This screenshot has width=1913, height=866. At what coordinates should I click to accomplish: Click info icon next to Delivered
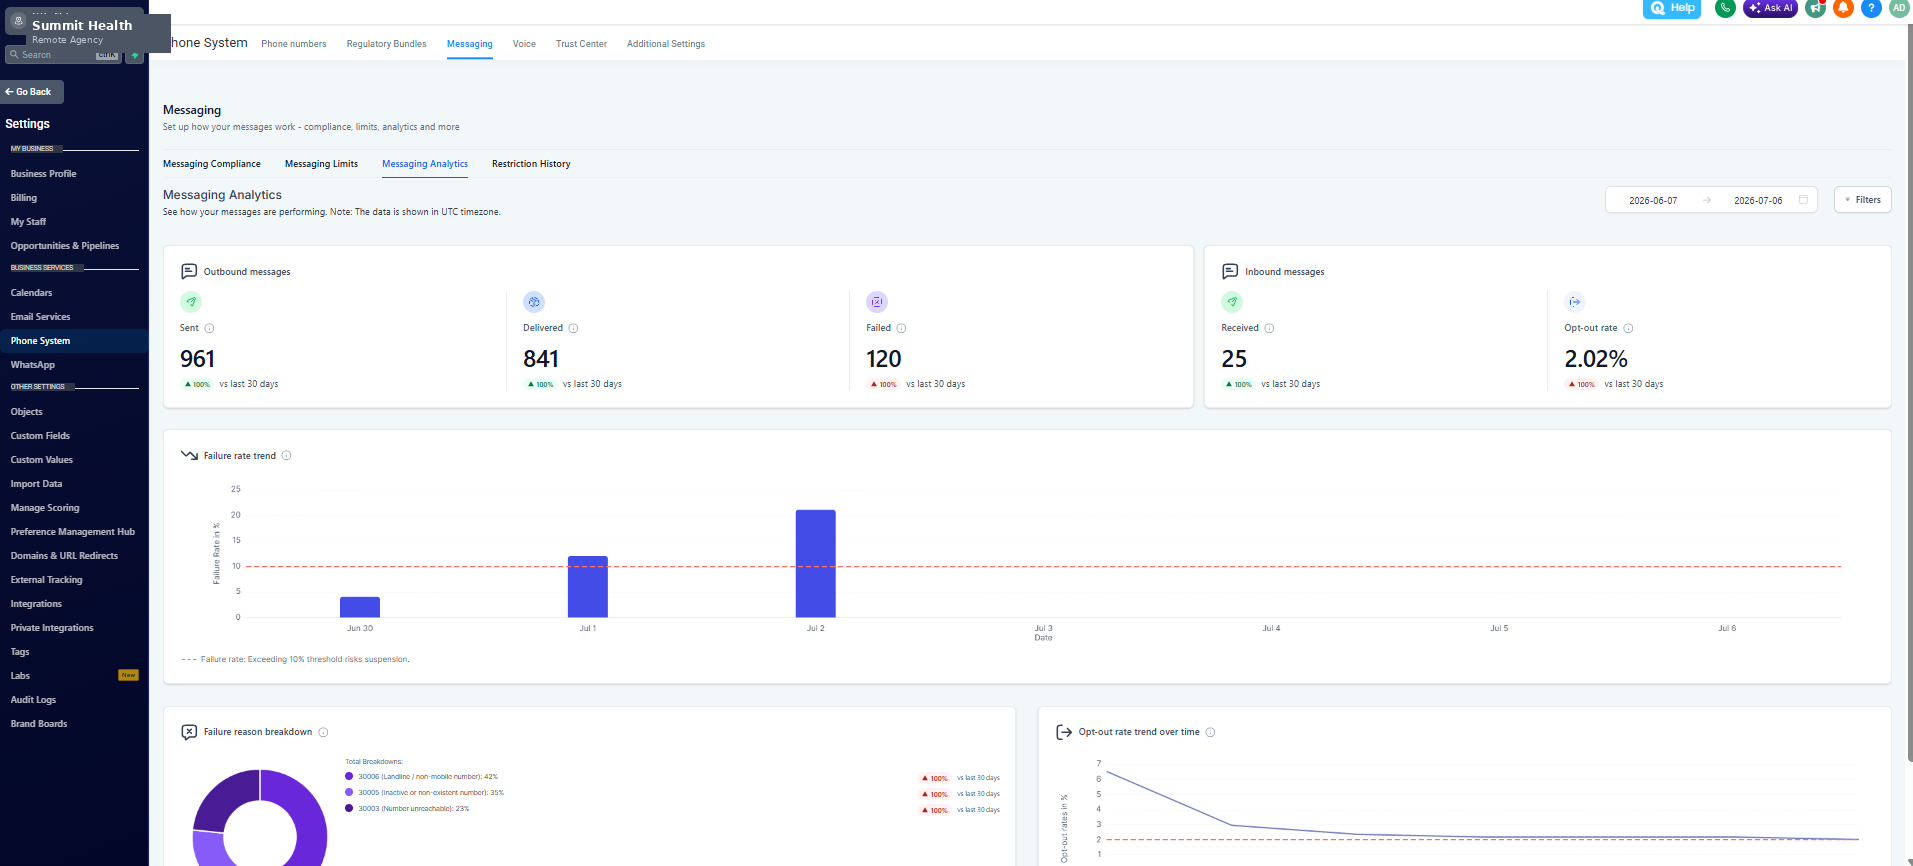click(573, 328)
